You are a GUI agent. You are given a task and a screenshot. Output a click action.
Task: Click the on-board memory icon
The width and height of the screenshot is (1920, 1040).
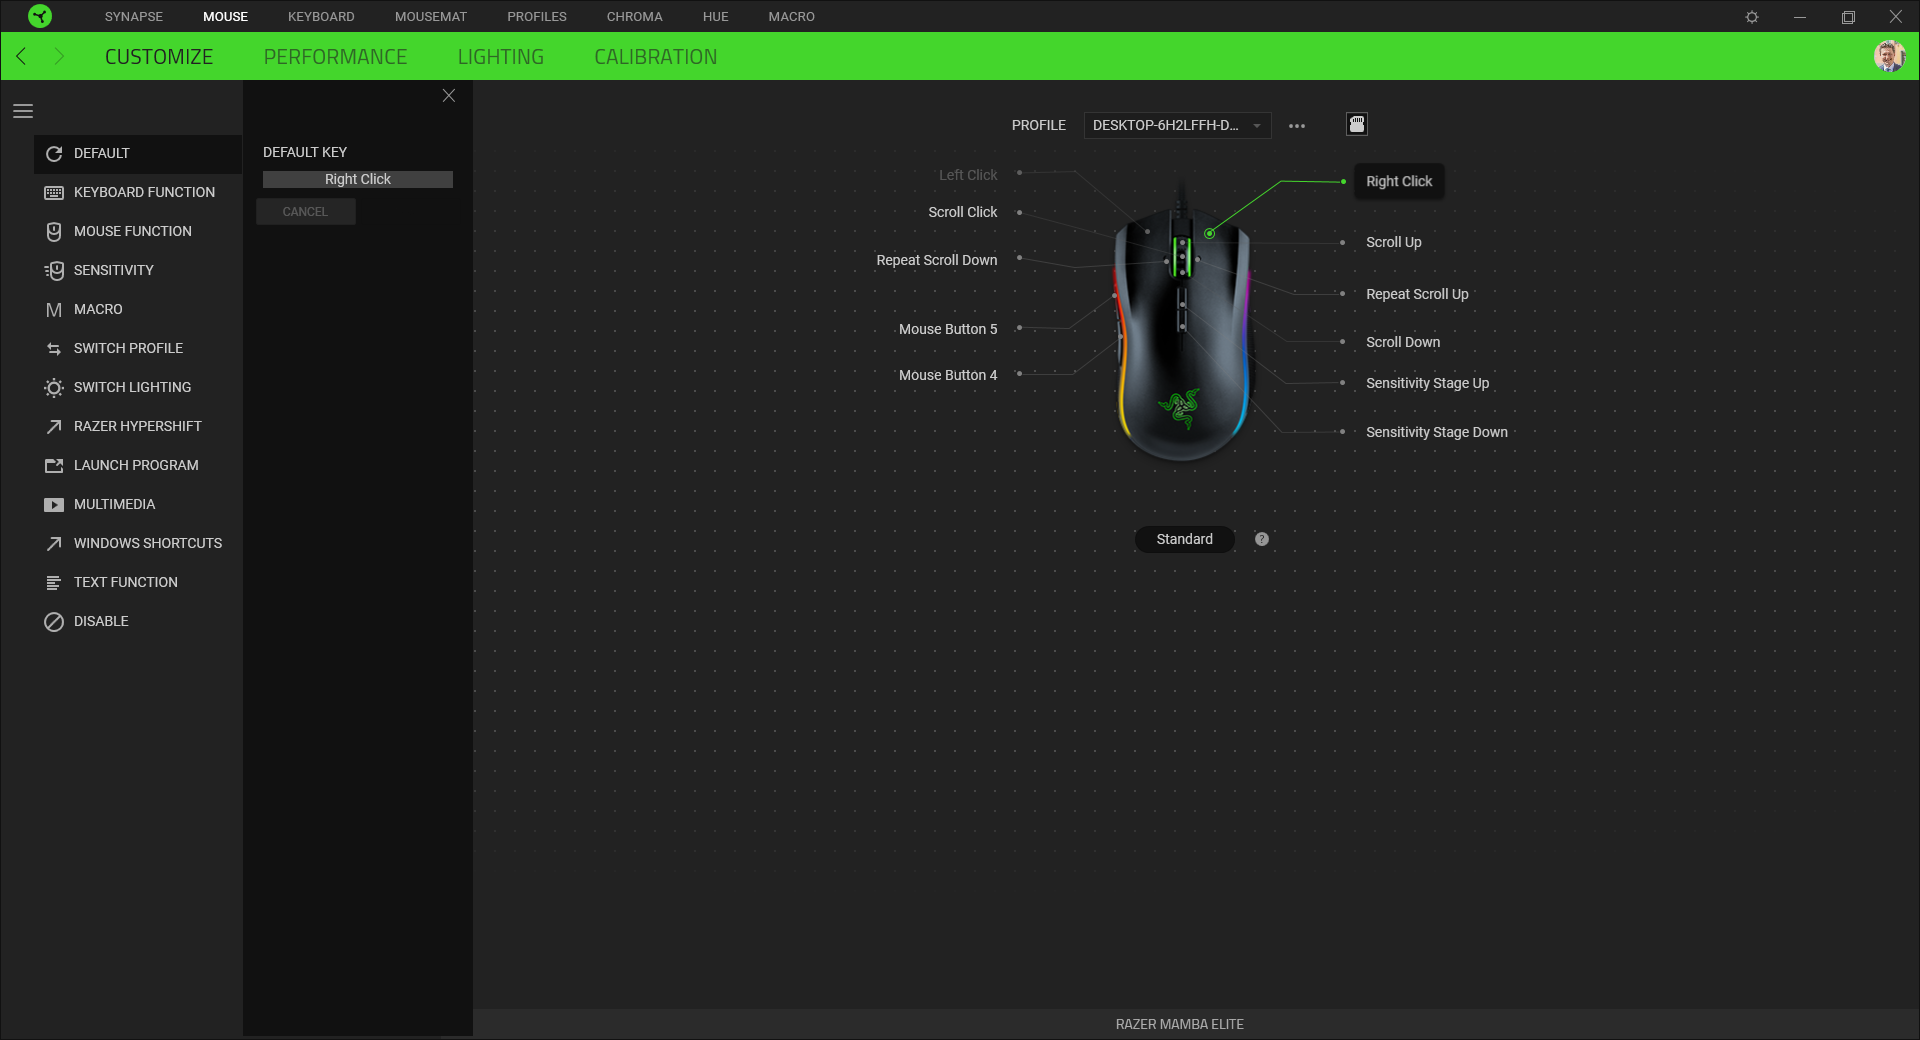coord(1357,124)
